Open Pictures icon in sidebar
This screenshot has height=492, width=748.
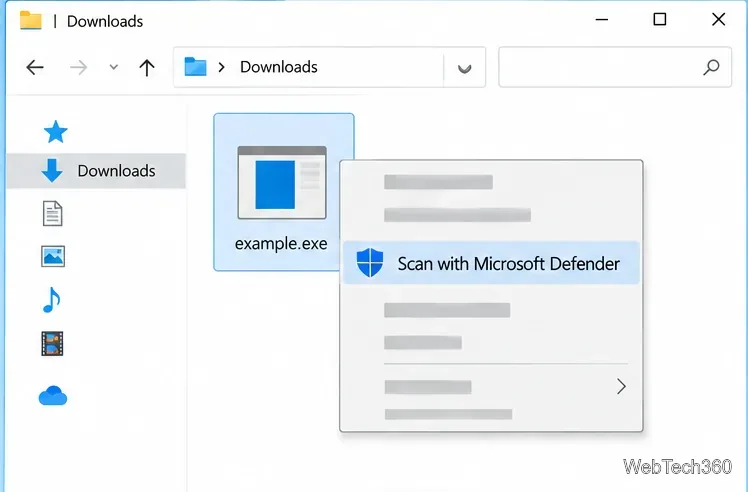(x=53, y=257)
